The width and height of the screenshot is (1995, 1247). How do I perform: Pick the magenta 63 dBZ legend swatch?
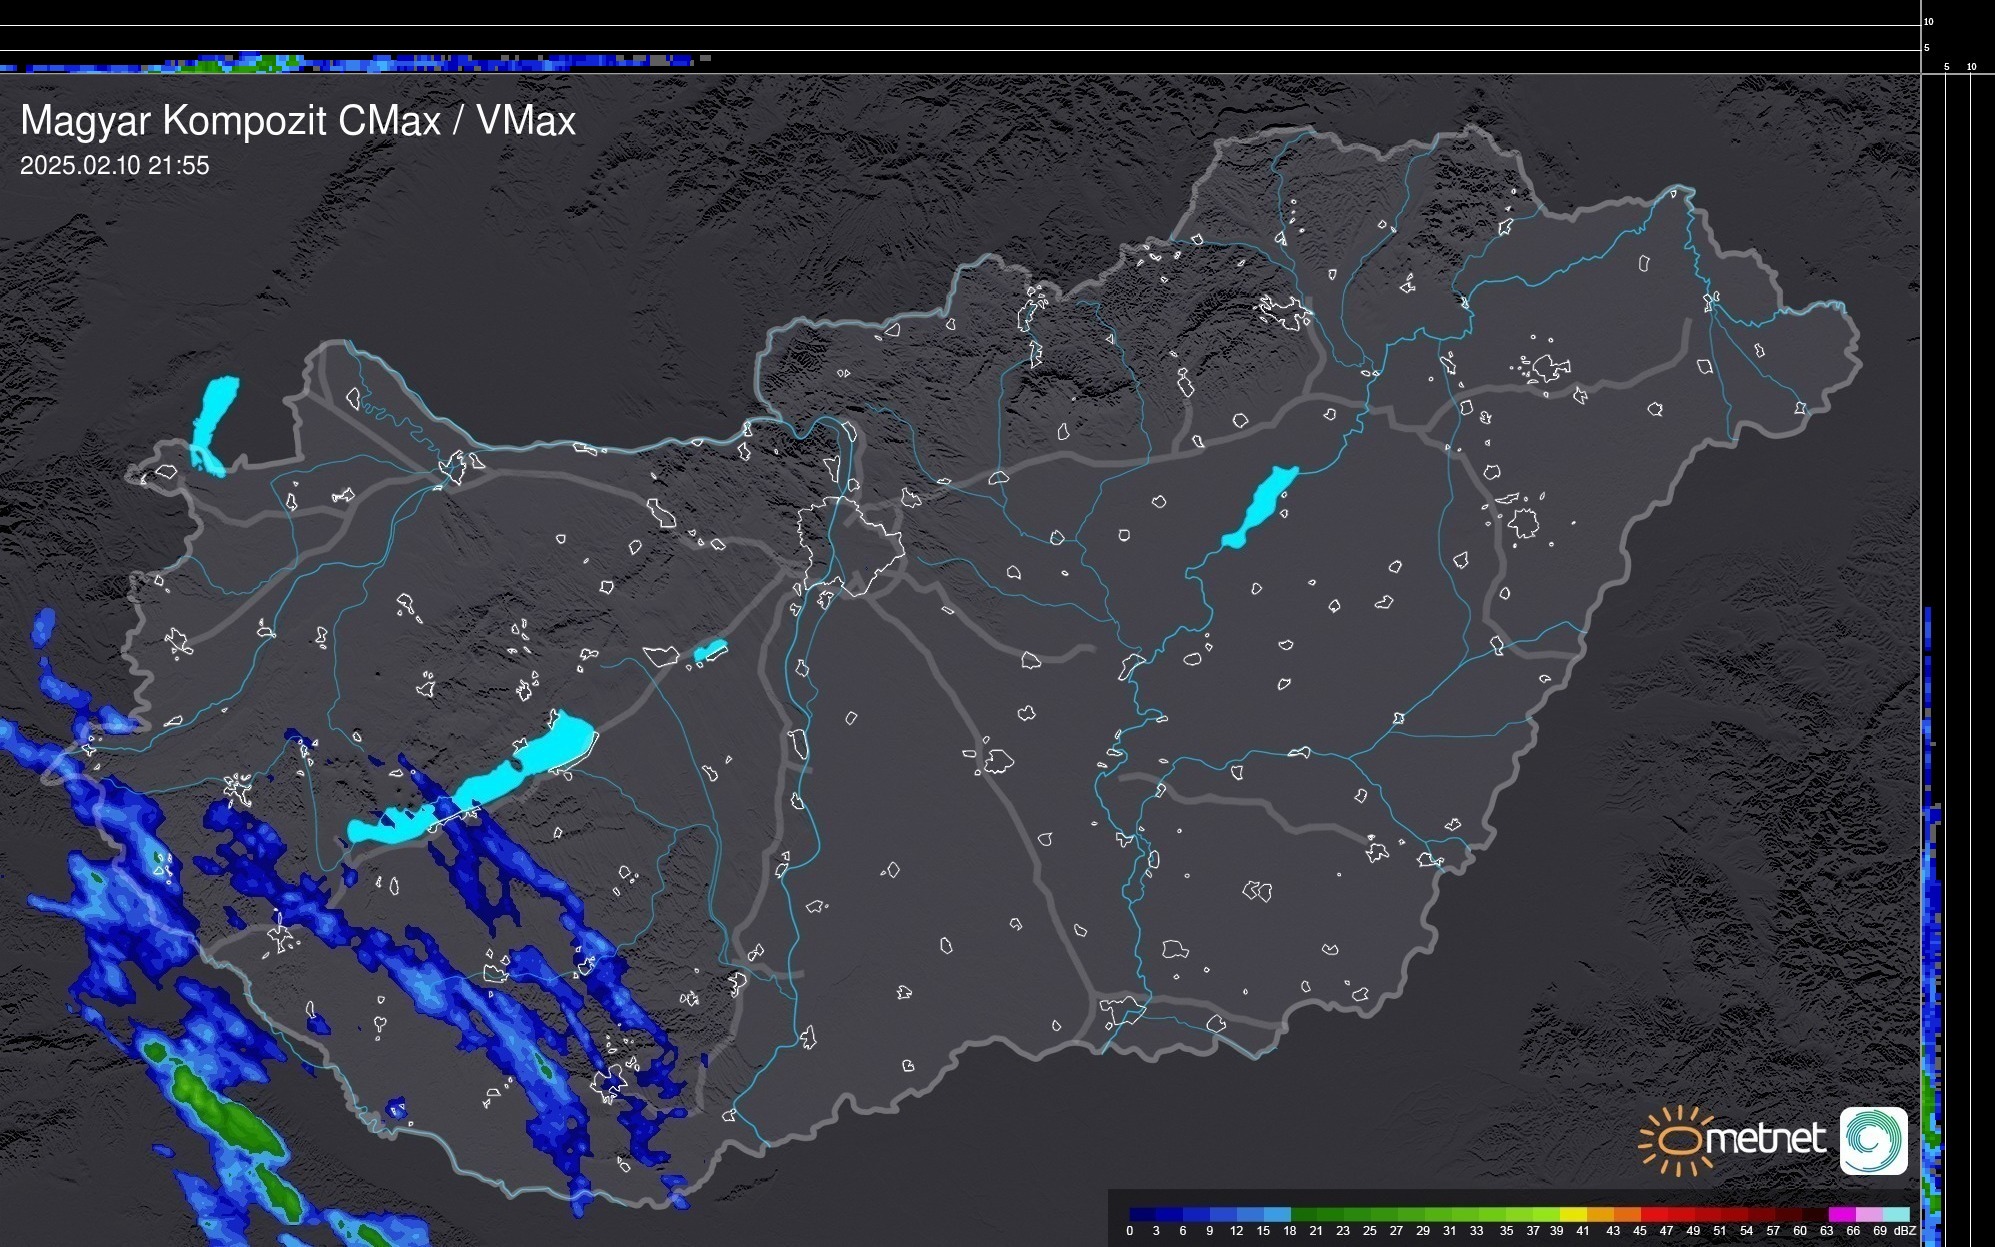point(1842,1214)
